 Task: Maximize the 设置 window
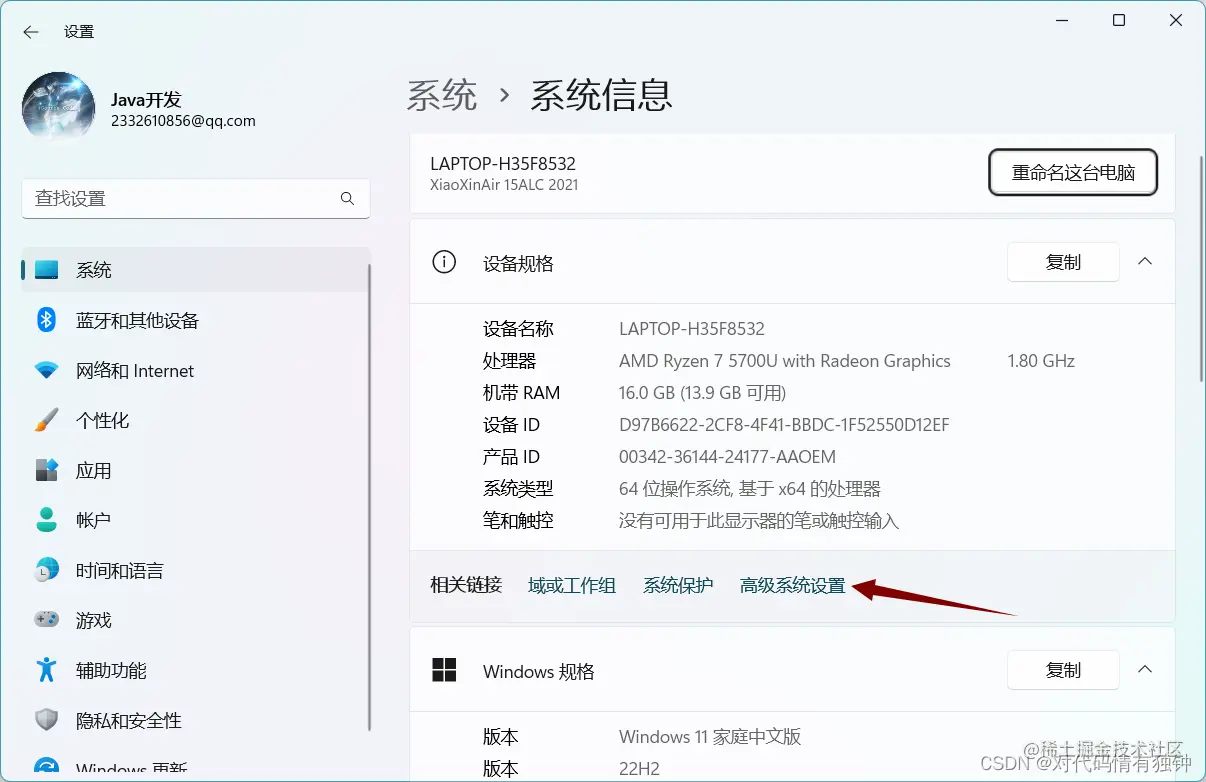pos(1119,20)
